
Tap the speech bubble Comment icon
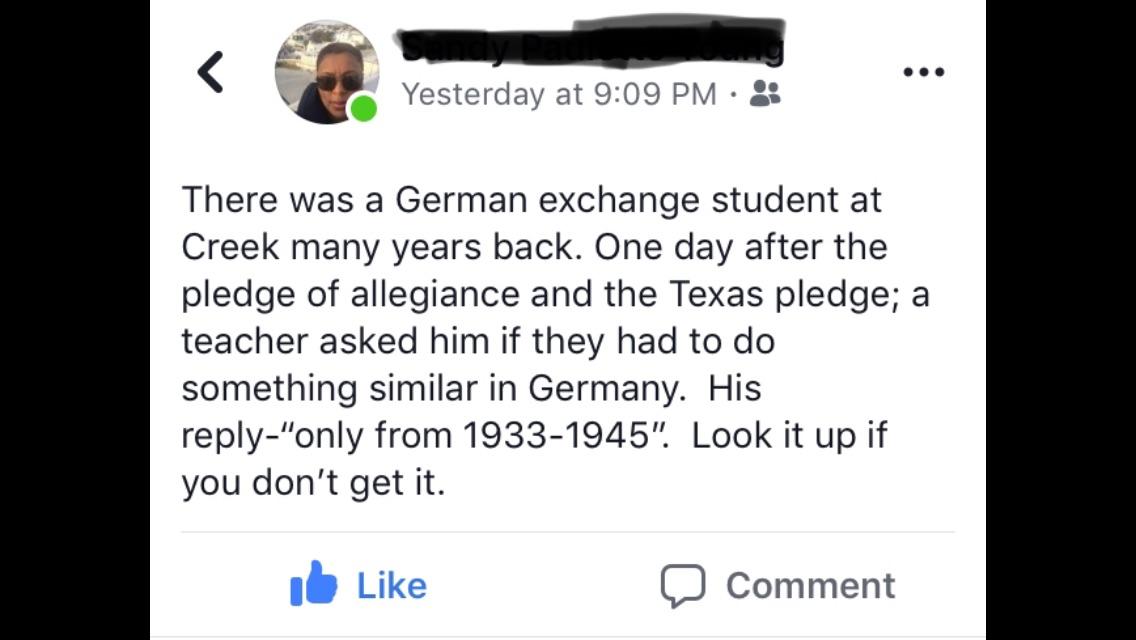[682, 586]
